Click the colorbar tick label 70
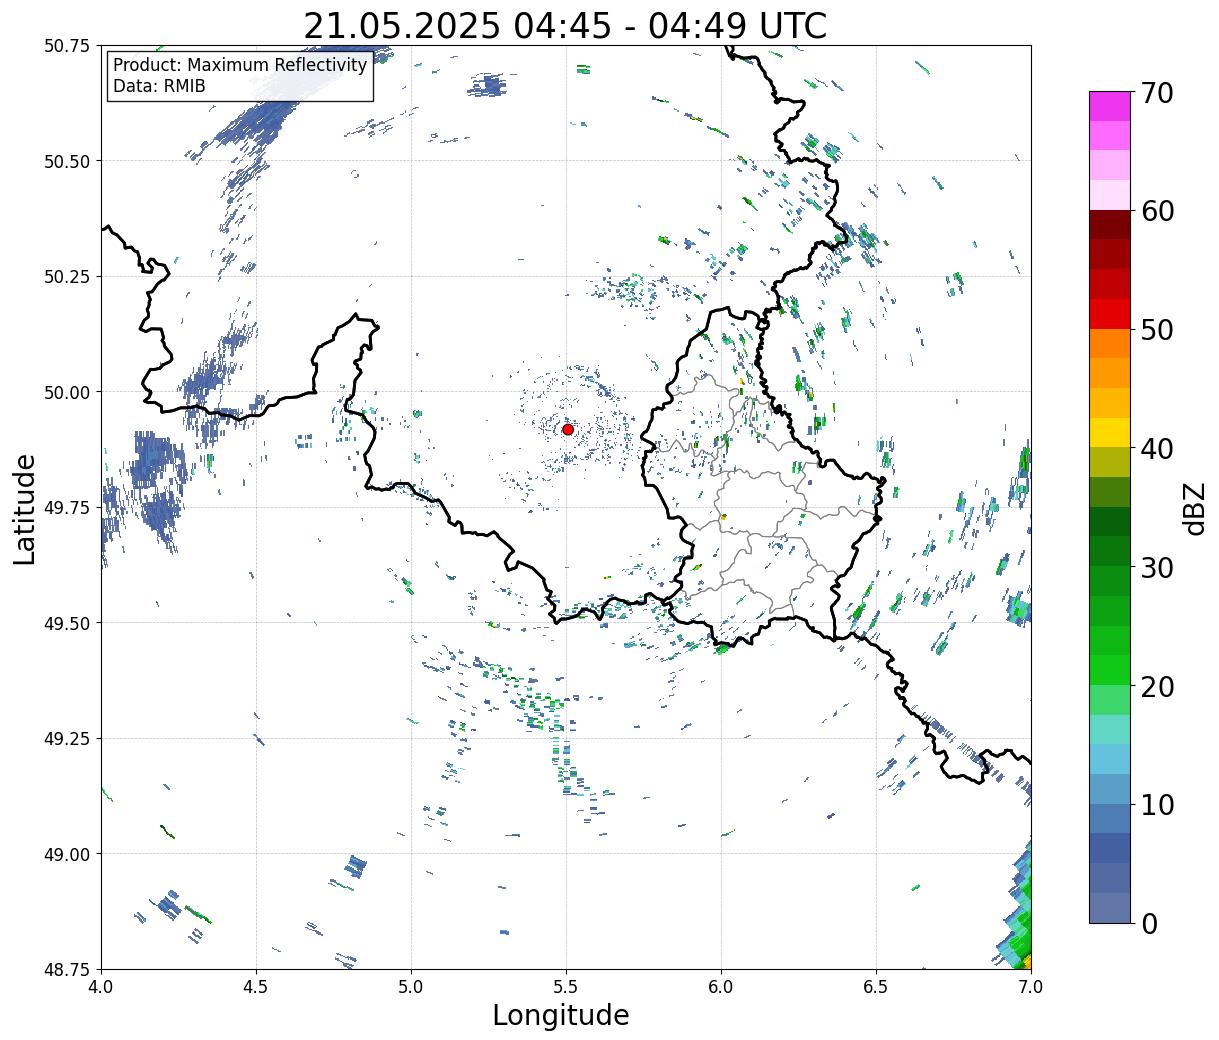Image resolution: width=1219 pixels, height=1040 pixels. [x=1157, y=92]
